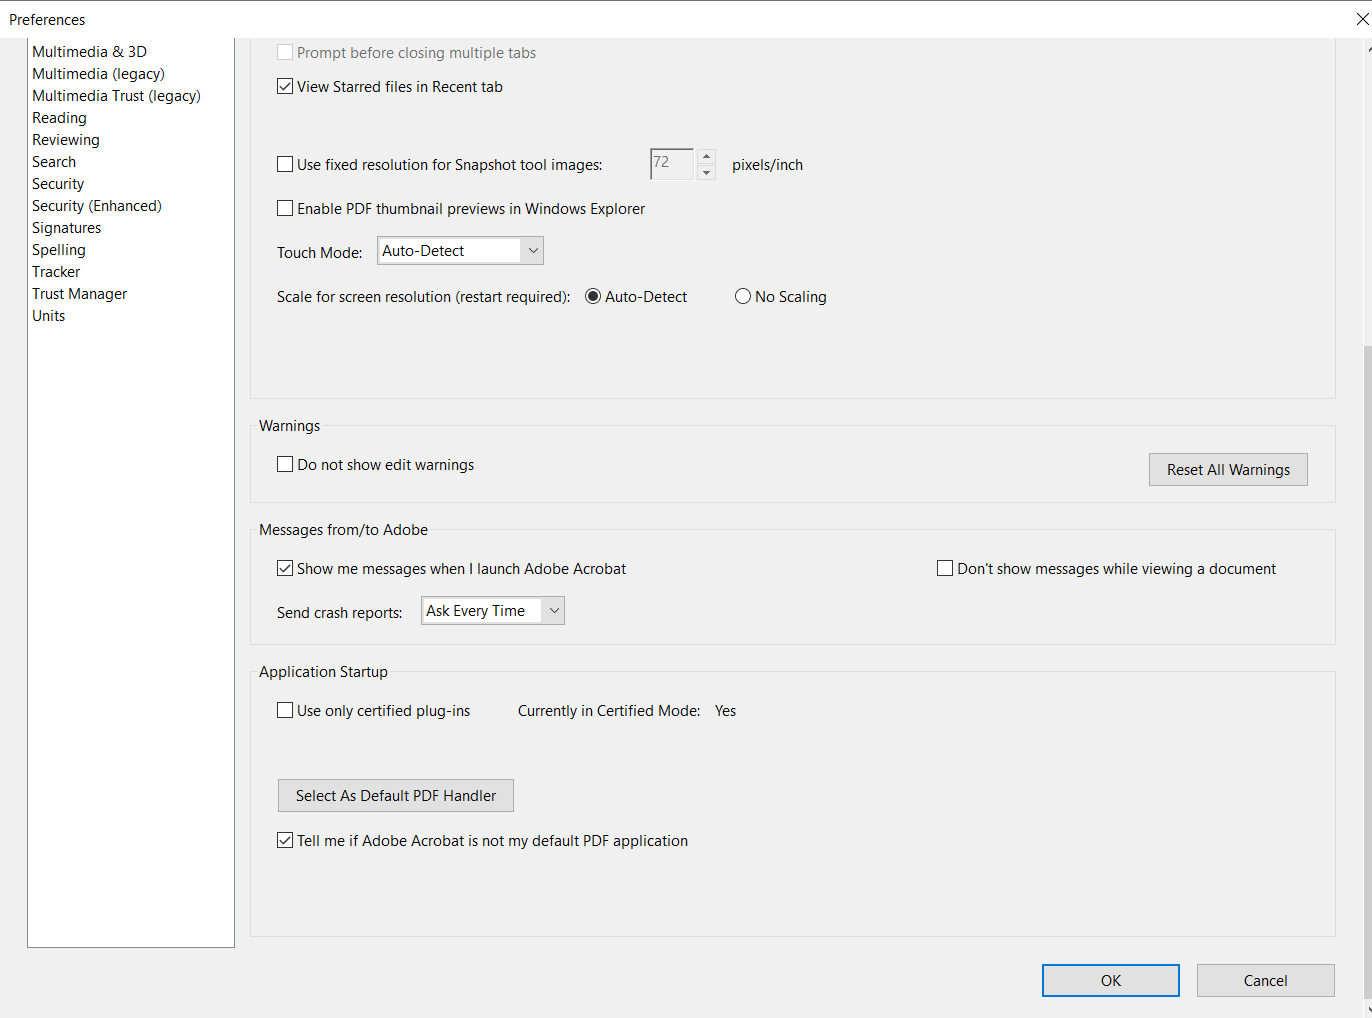Enable the 'Use fixed resolution for Snapshot tool images' option
The height and width of the screenshot is (1018, 1372).
point(285,164)
